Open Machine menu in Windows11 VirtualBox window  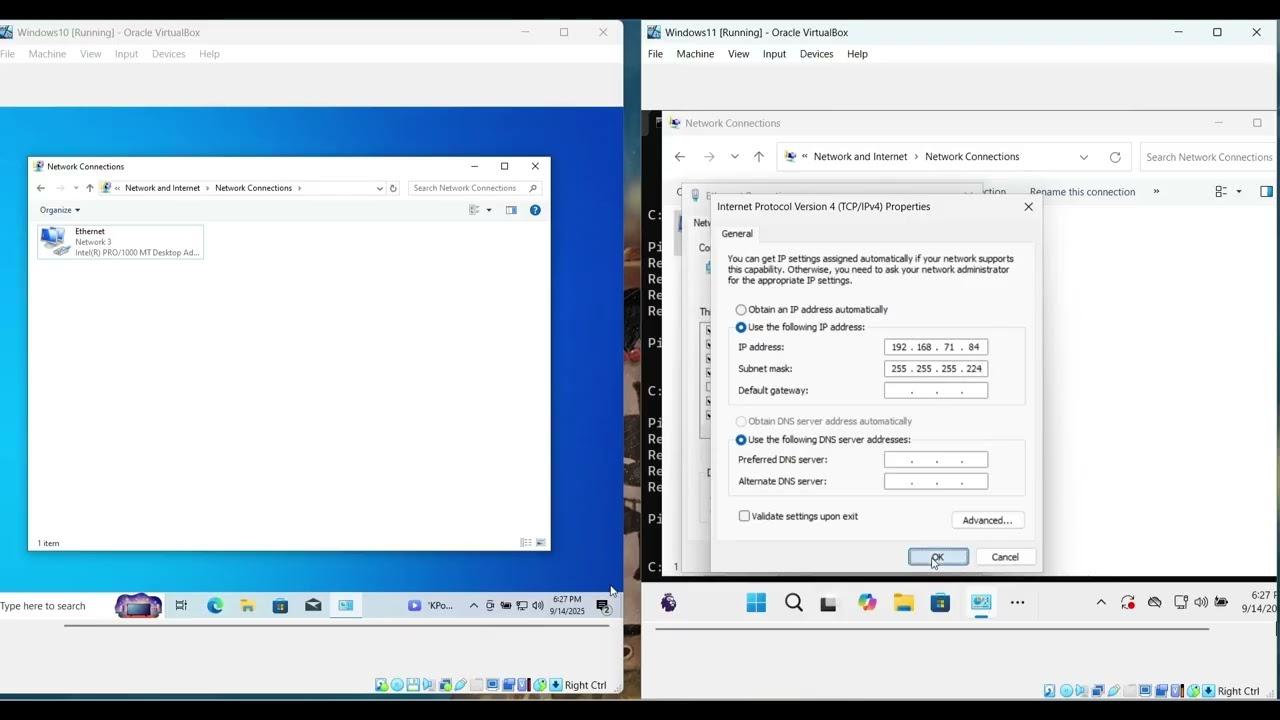click(695, 54)
